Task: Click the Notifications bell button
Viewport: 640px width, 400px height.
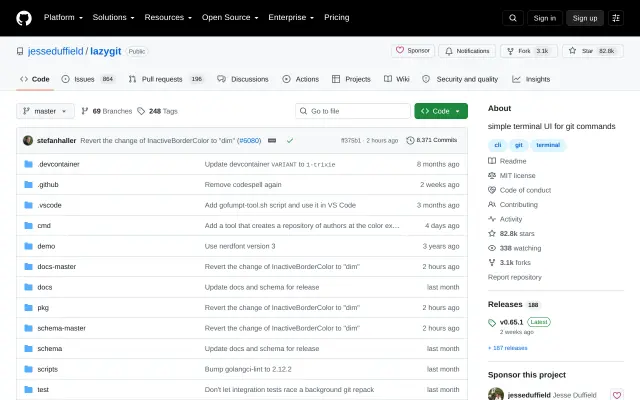Action: (467, 51)
